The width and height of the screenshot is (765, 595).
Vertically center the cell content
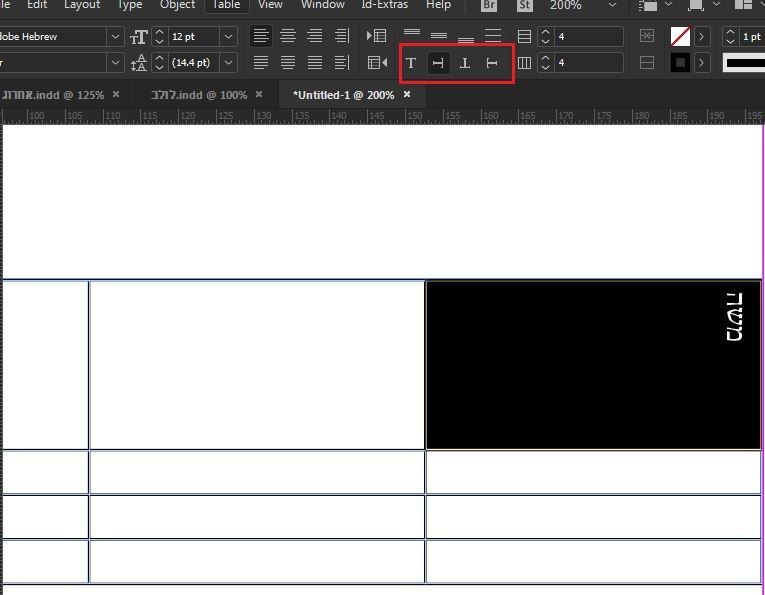click(439, 36)
